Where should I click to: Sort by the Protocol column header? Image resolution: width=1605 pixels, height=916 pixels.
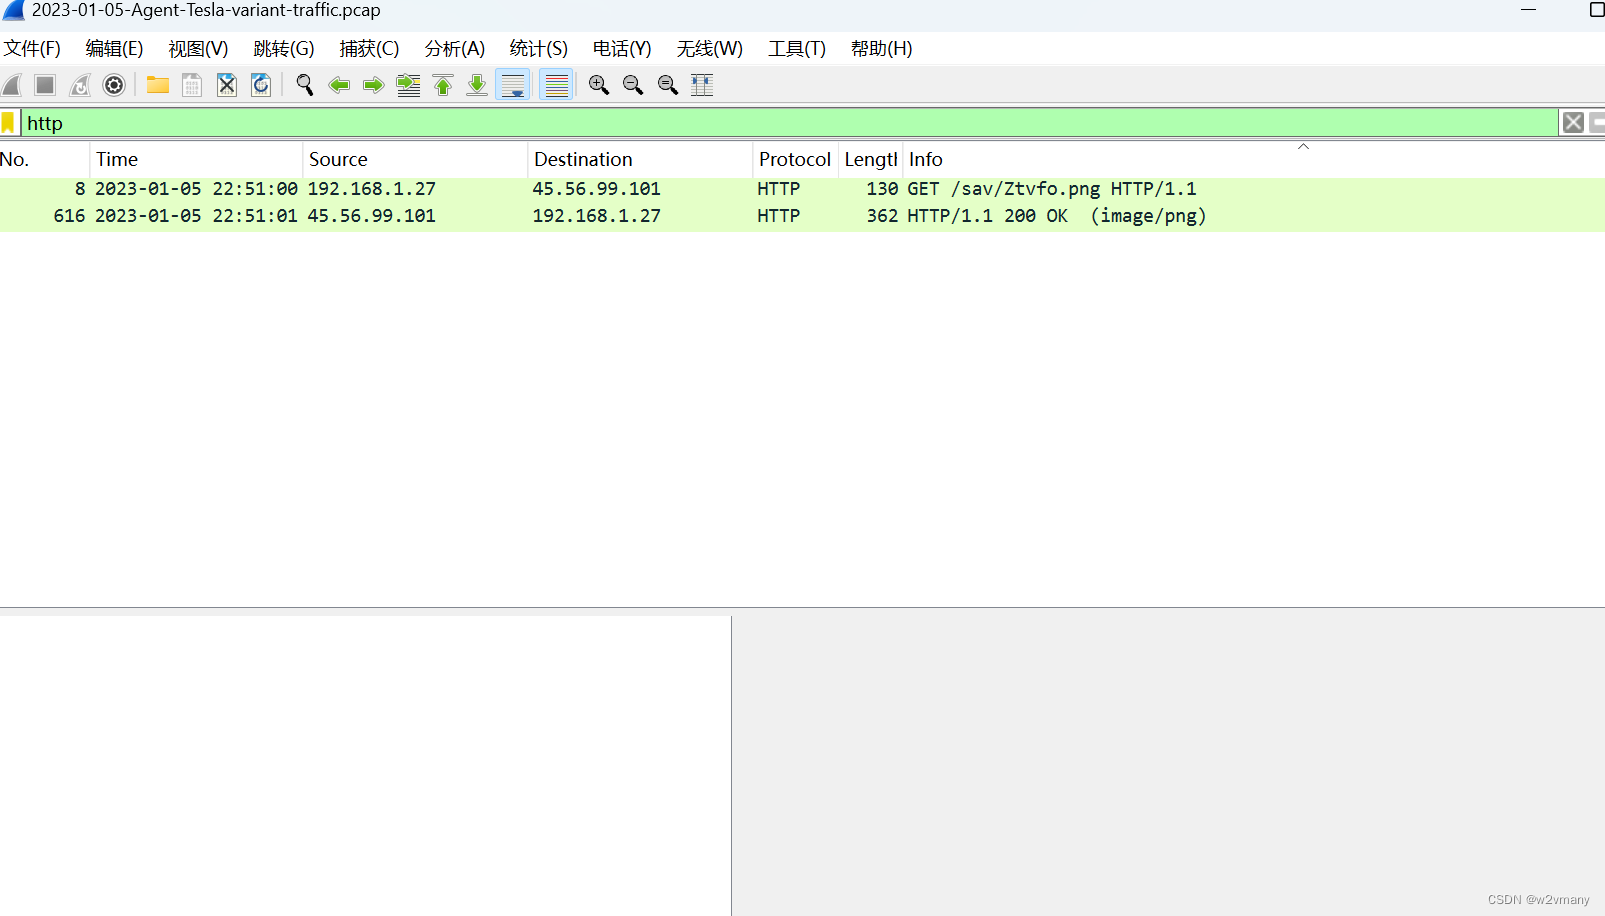click(795, 160)
